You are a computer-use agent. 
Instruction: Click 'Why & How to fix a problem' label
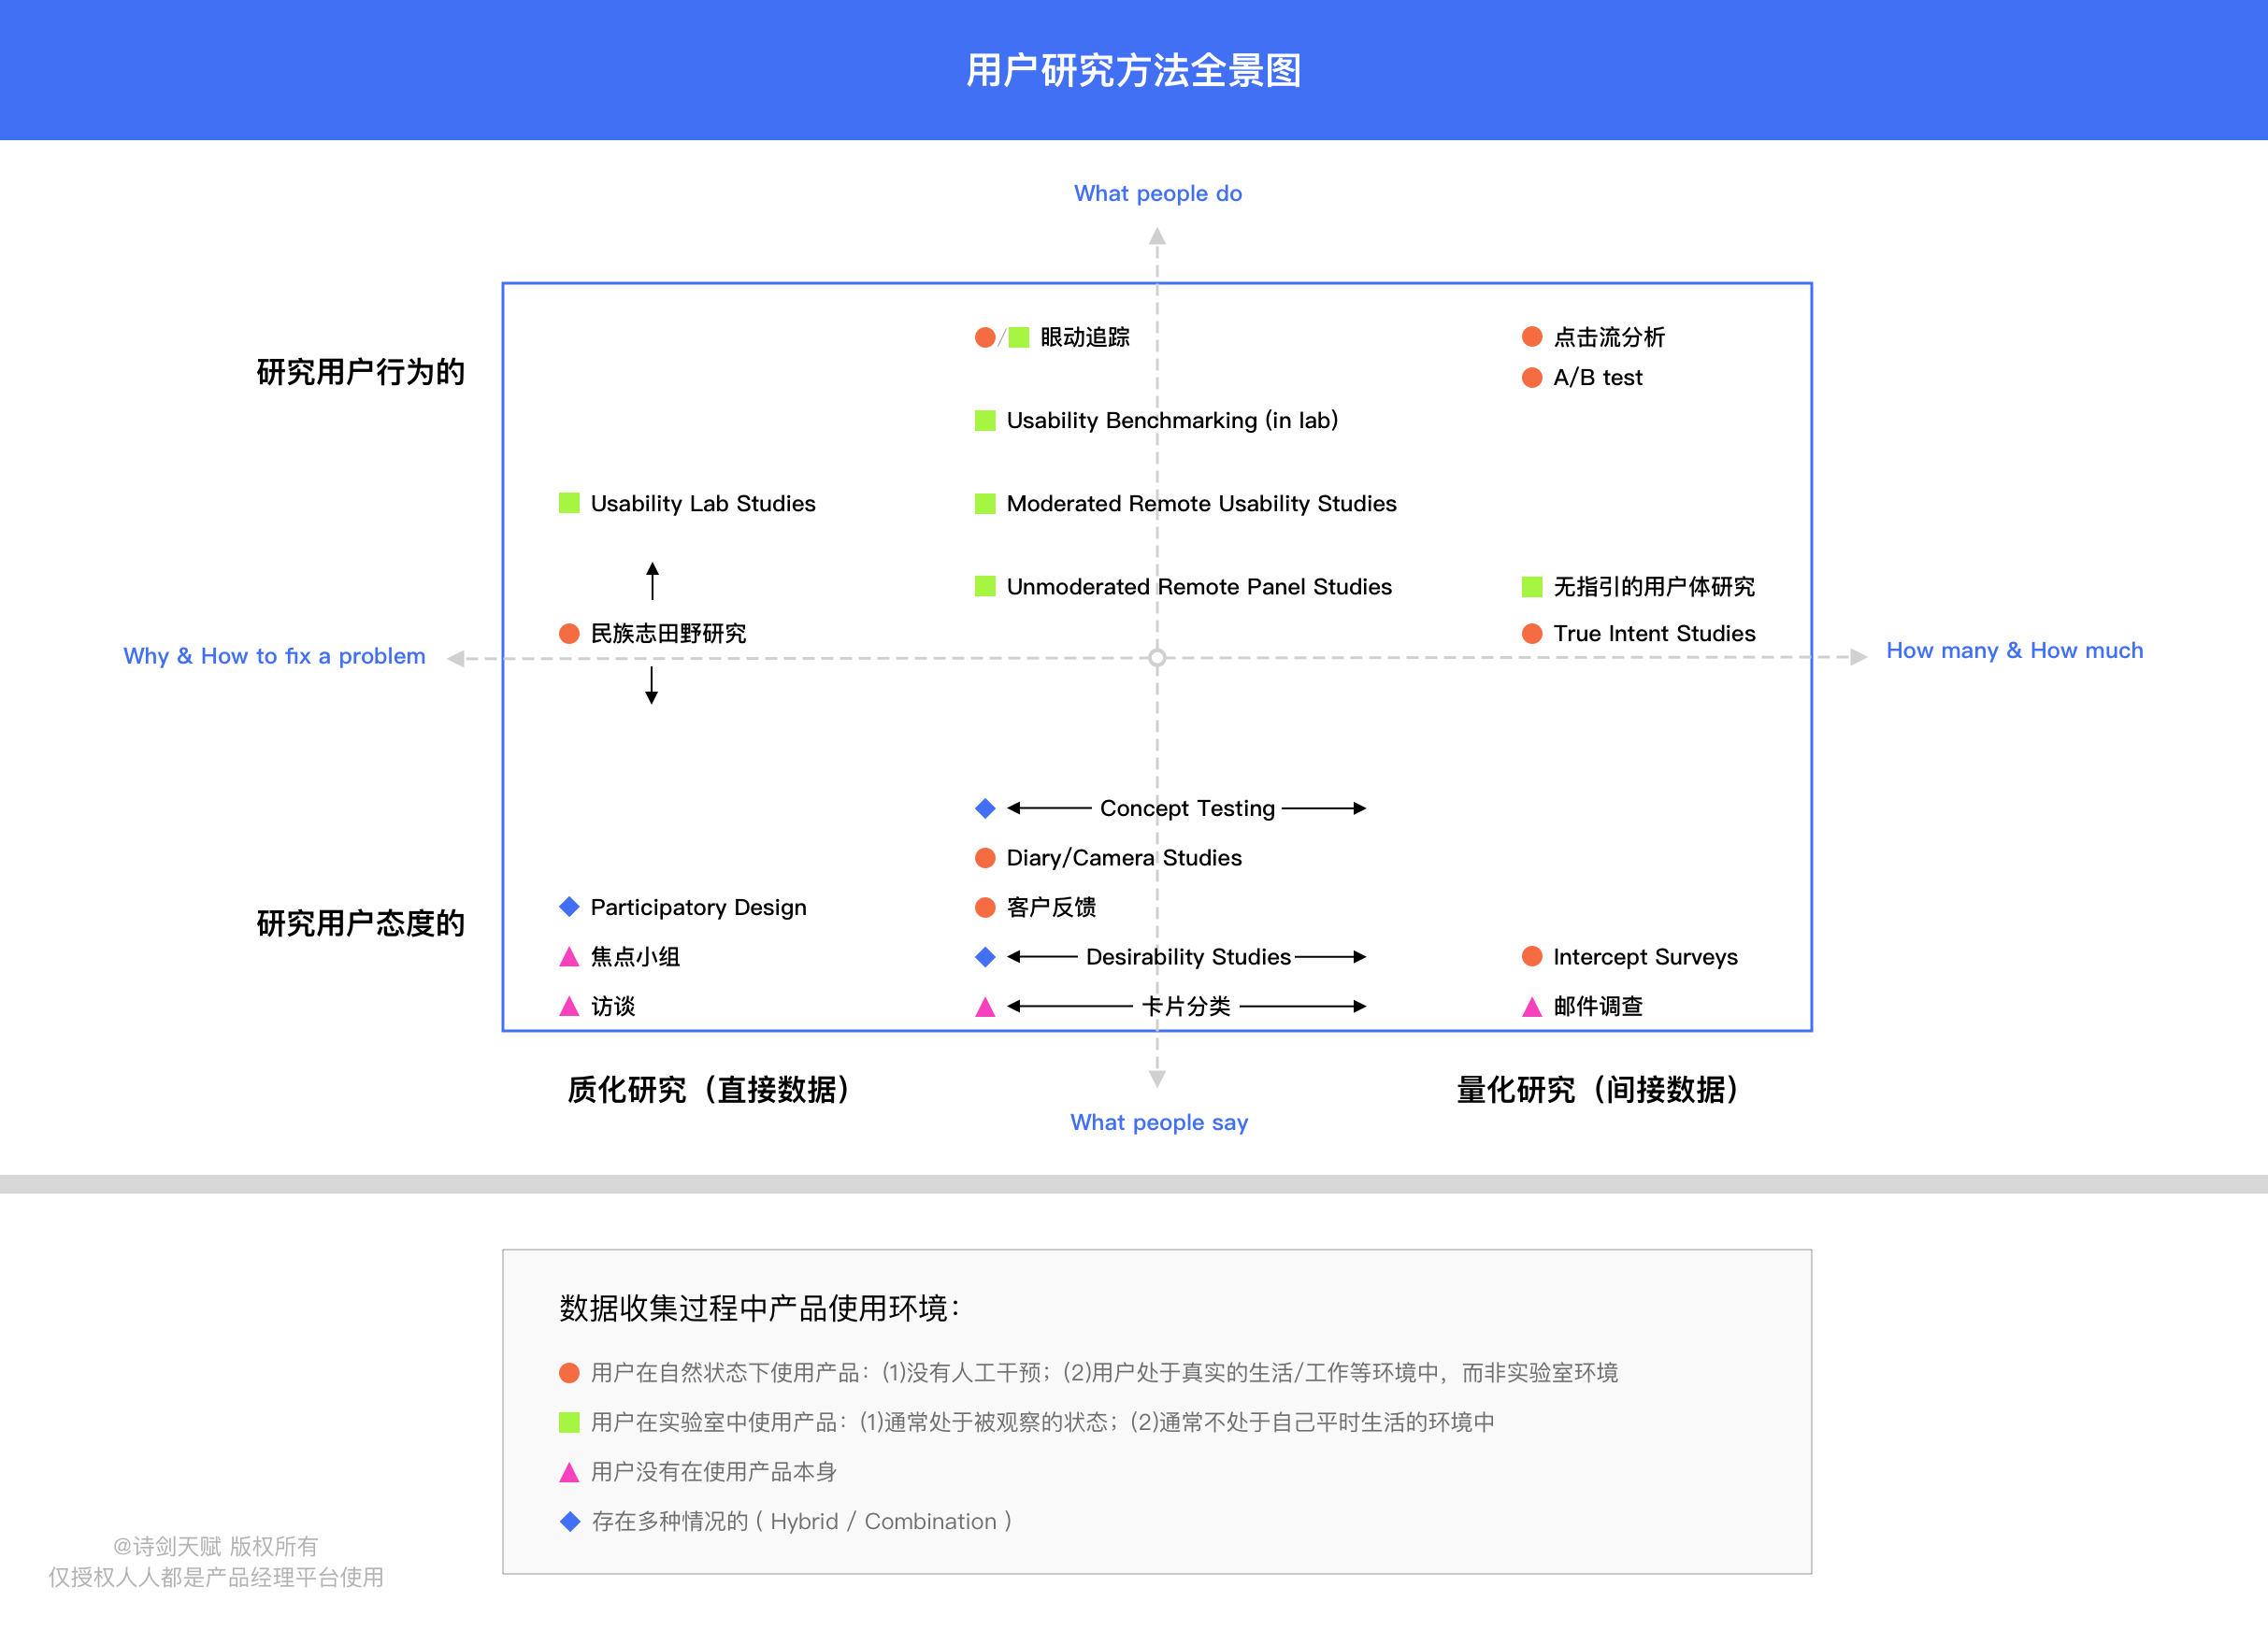[274, 656]
